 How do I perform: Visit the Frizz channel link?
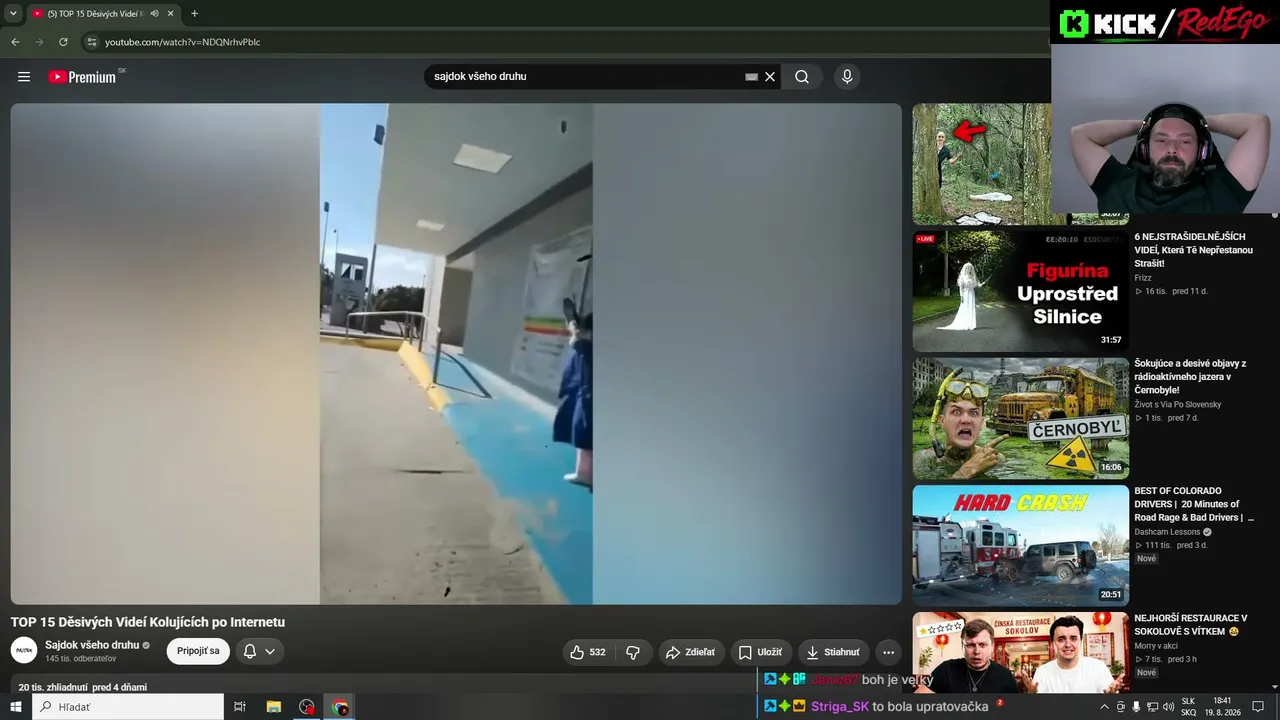(1143, 278)
